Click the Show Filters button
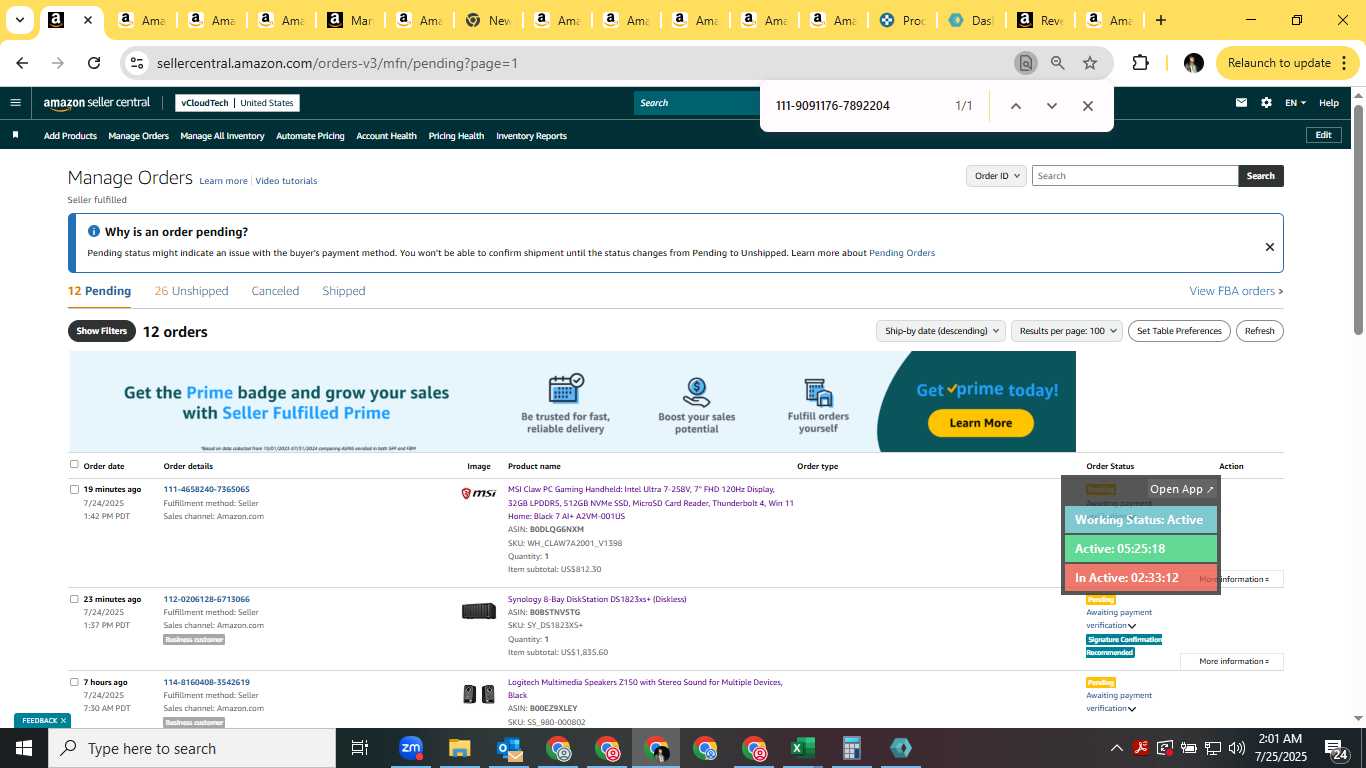1366x768 pixels. pos(102,331)
